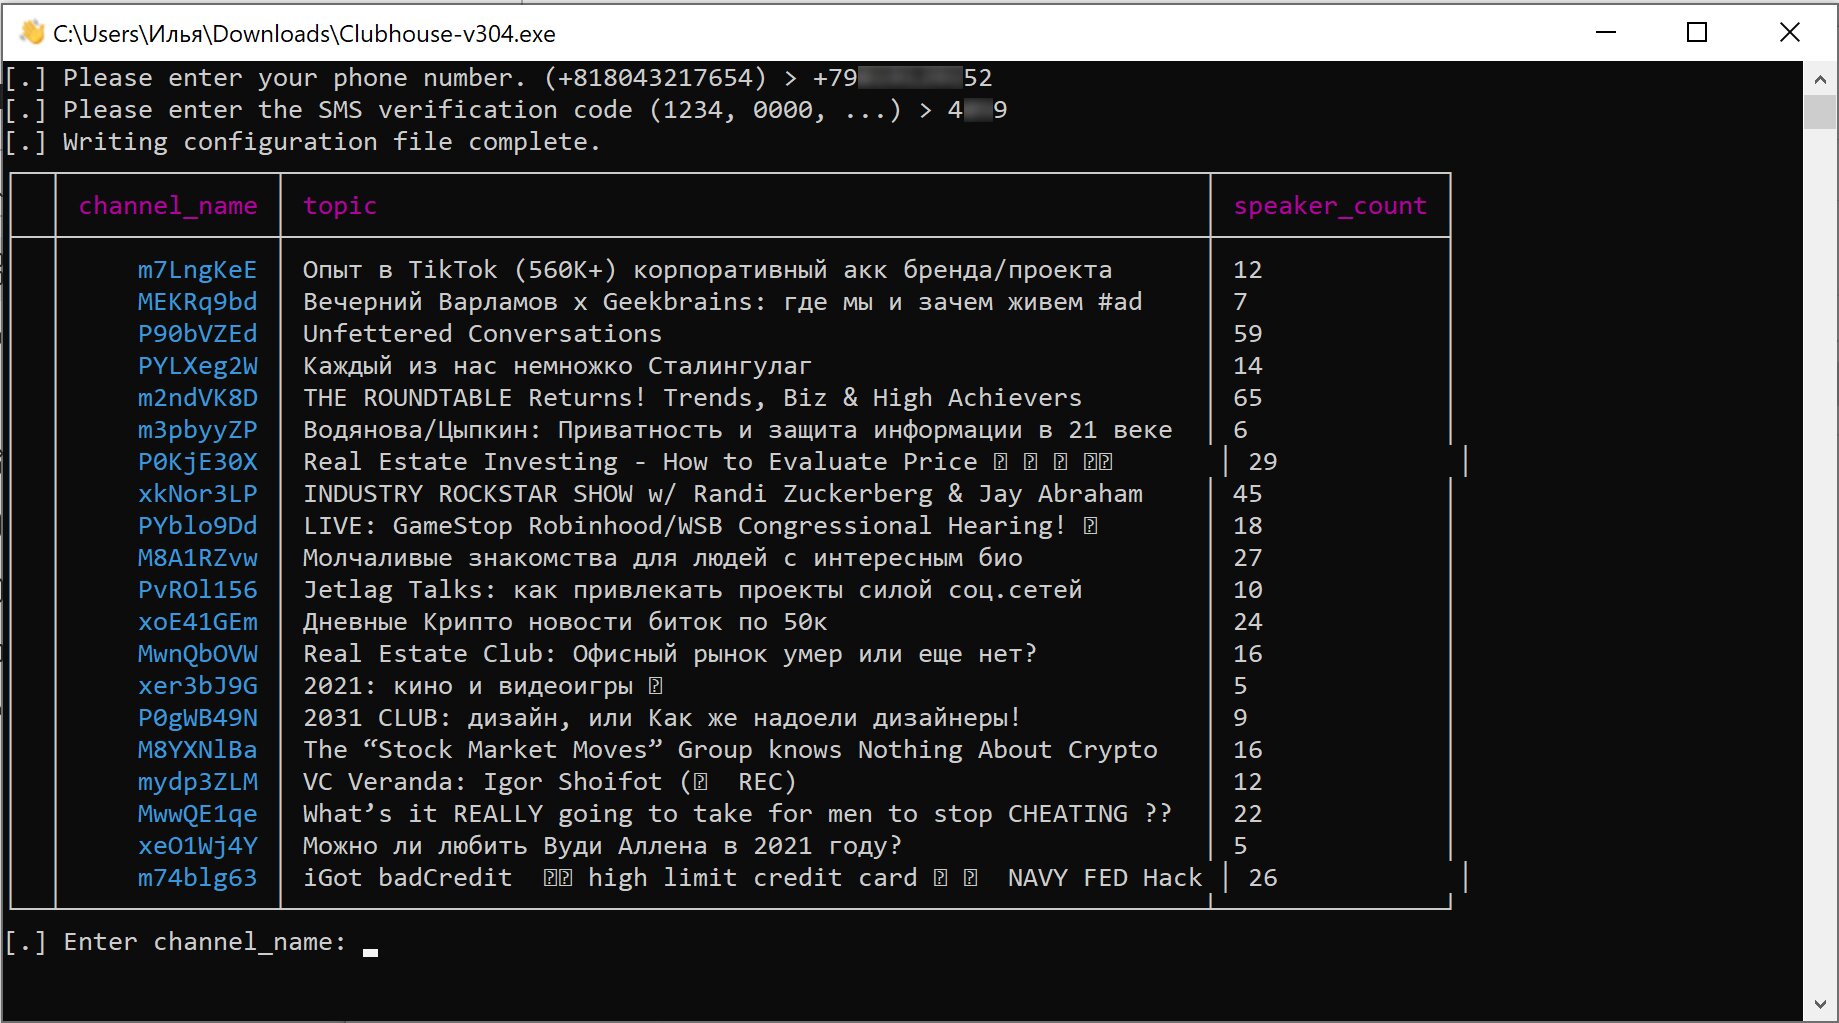Image resolution: width=1839 pixels, height=1023 pixels.
Task: Maximize the console window
Action: 1697,32
